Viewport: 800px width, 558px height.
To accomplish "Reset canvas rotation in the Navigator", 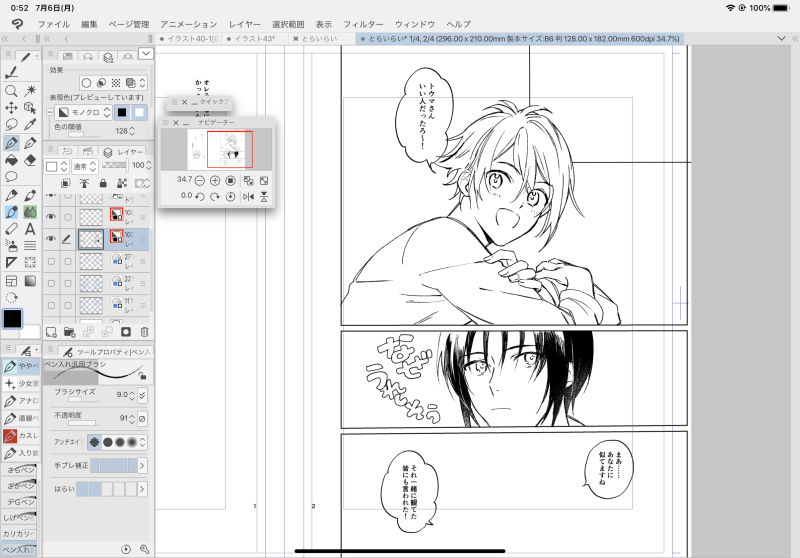I will tap(230, 196).
